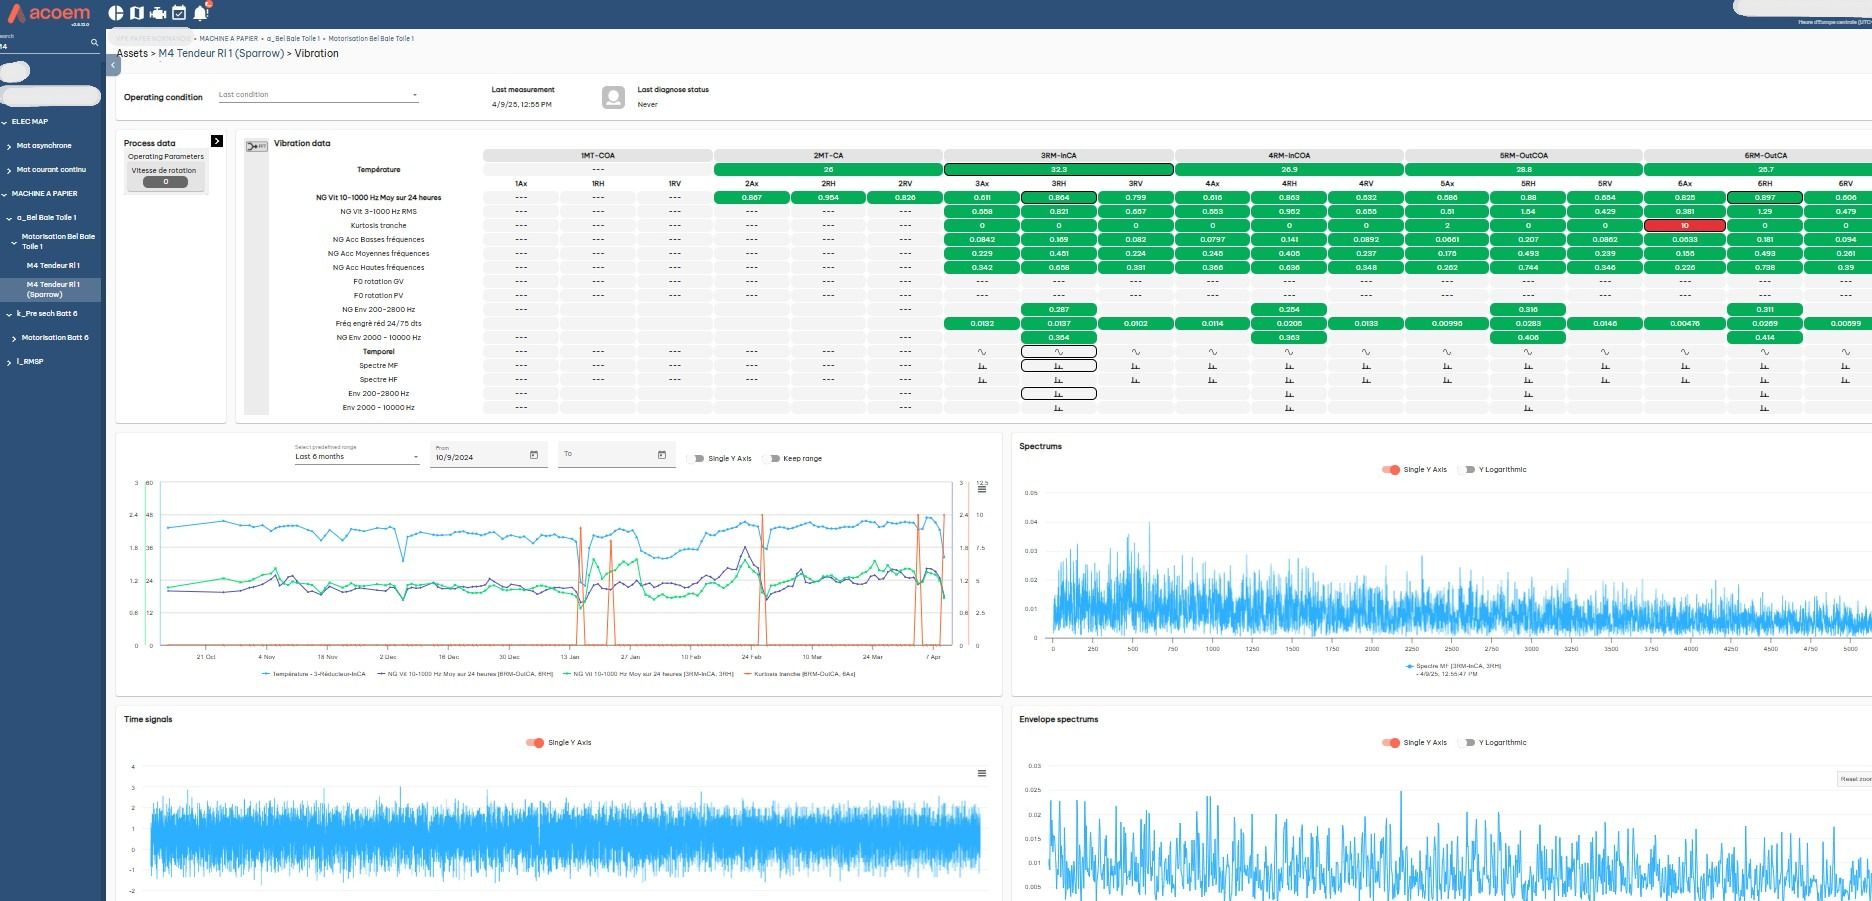Open the Operating condition dropdown
Viewport: 1872px width, 901px height.
tap(317, 96)
